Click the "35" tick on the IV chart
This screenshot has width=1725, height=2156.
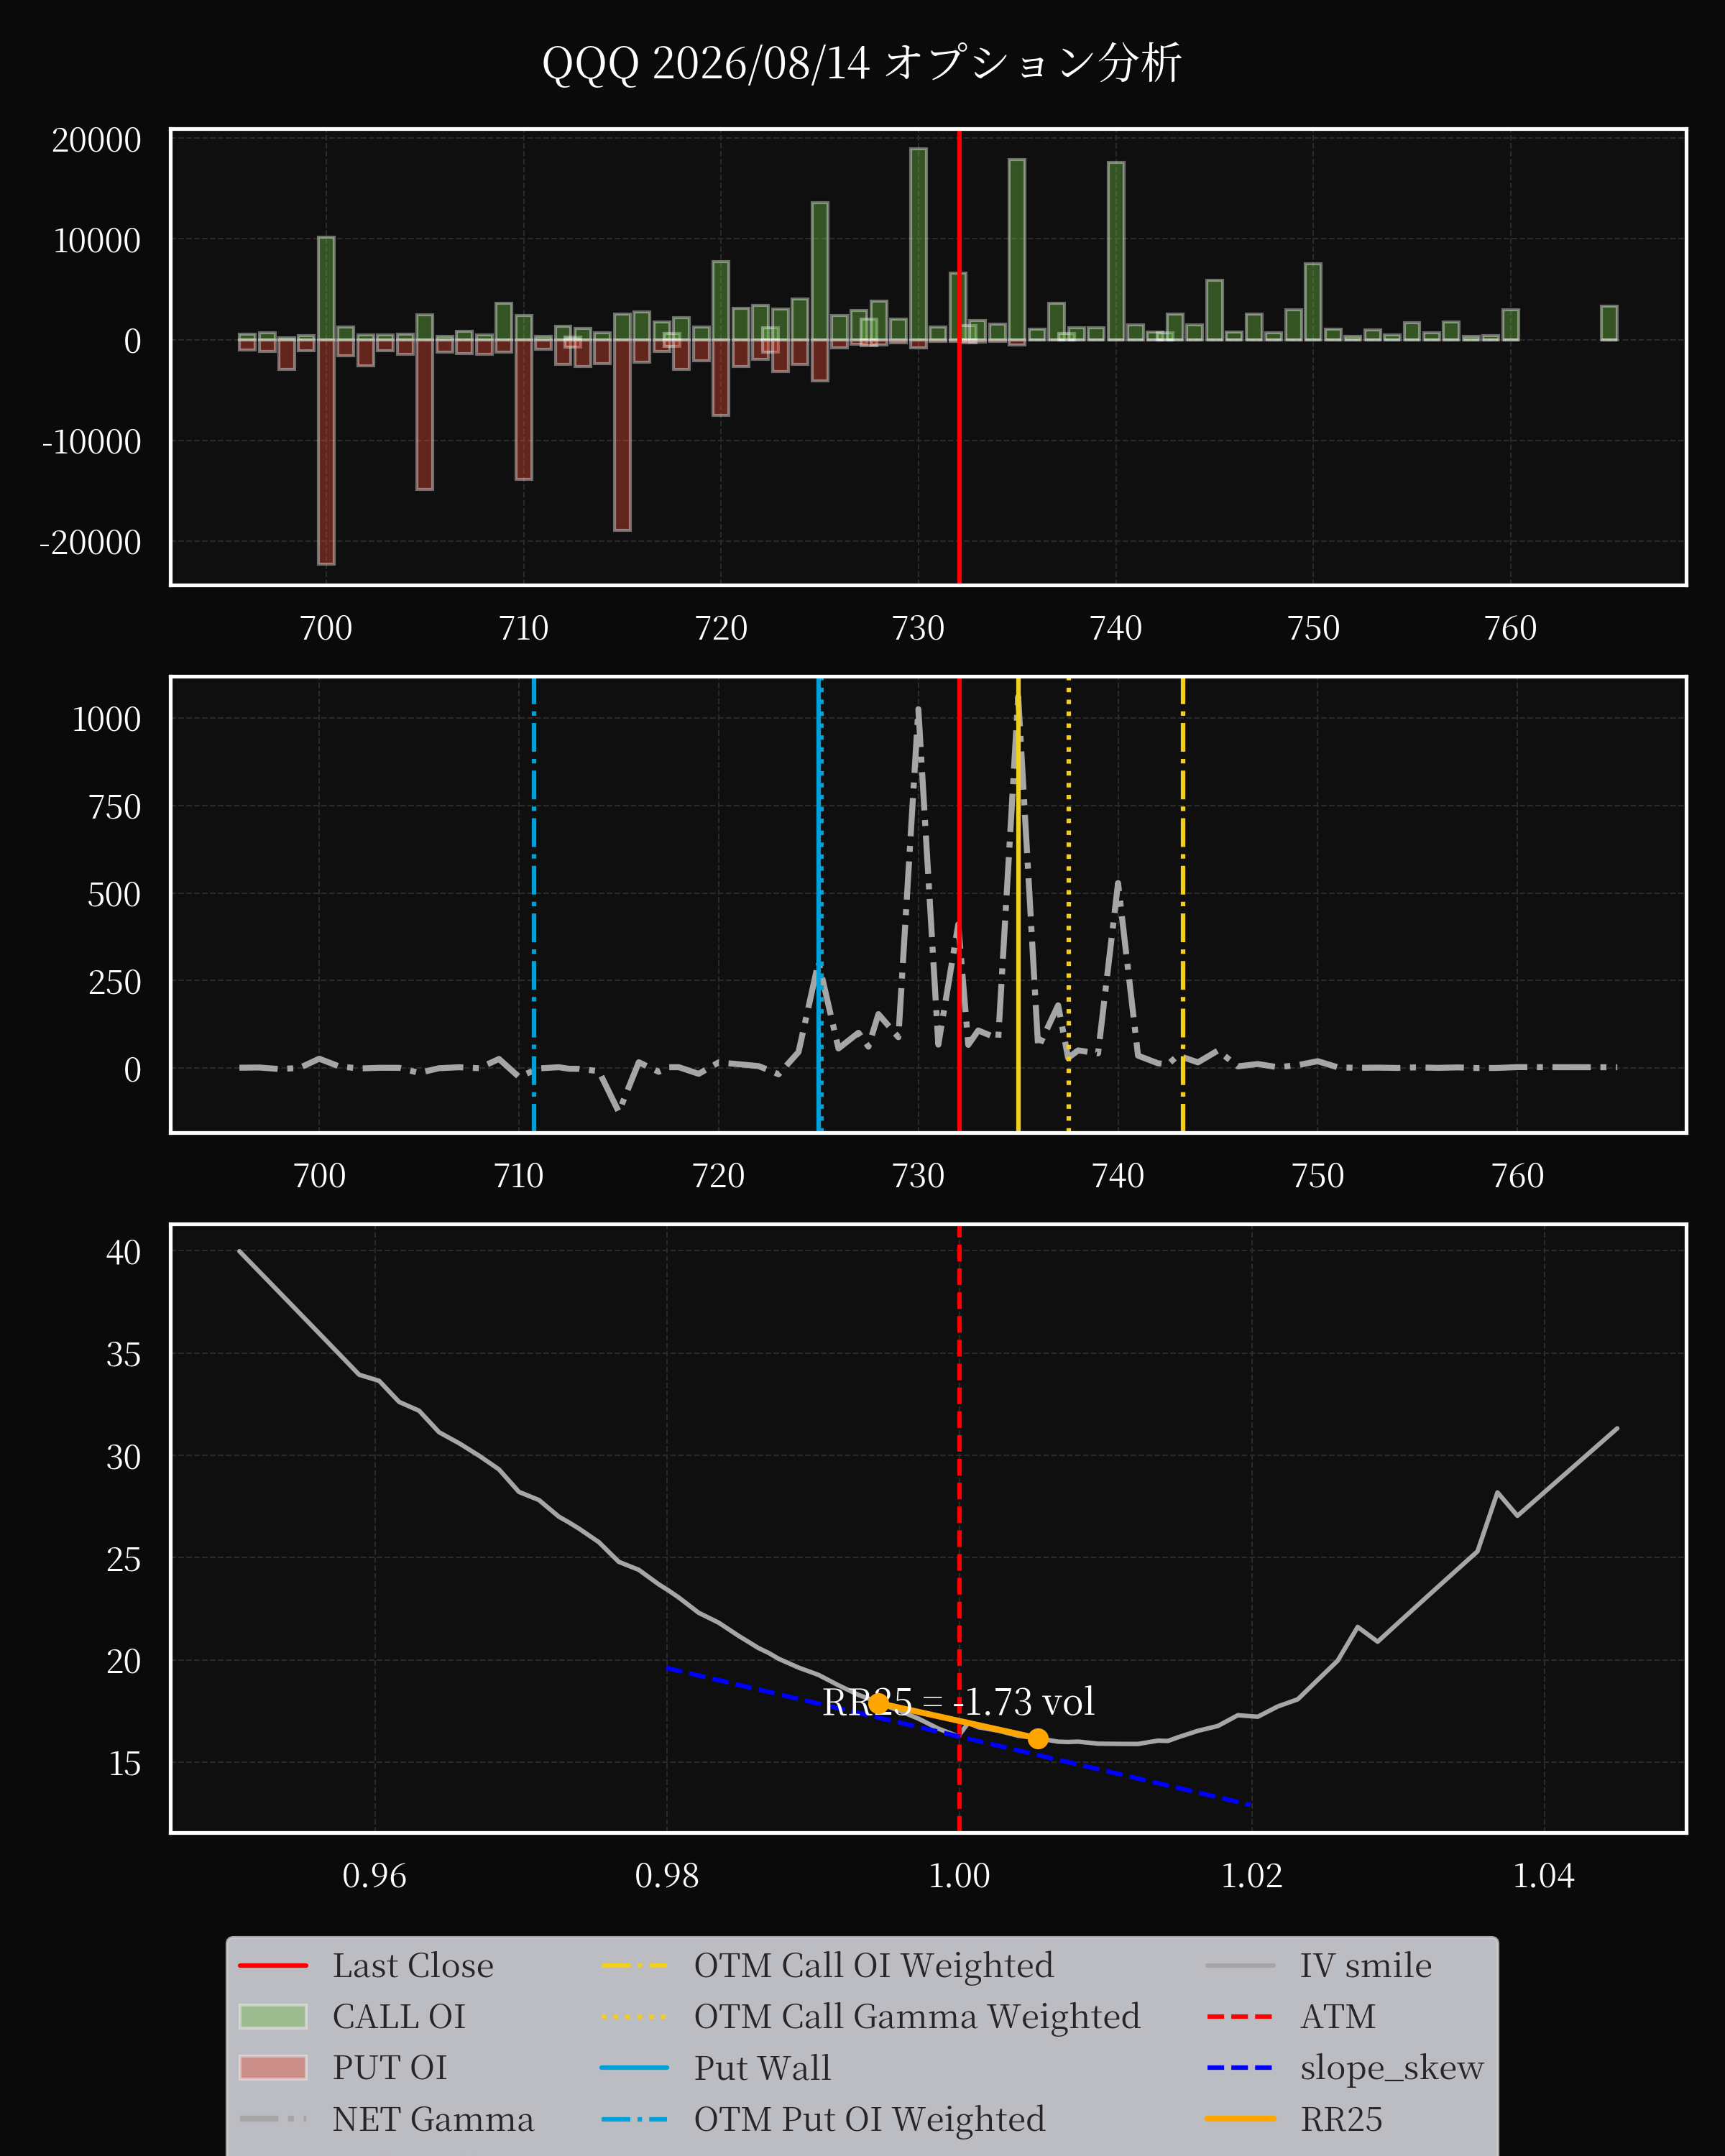(x=124, y=1354)
